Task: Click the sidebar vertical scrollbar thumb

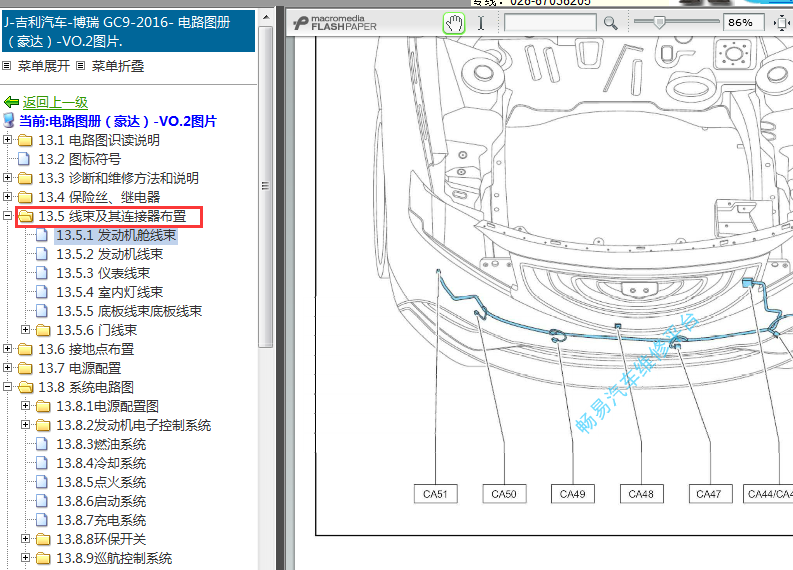Action: click(266, 186)
